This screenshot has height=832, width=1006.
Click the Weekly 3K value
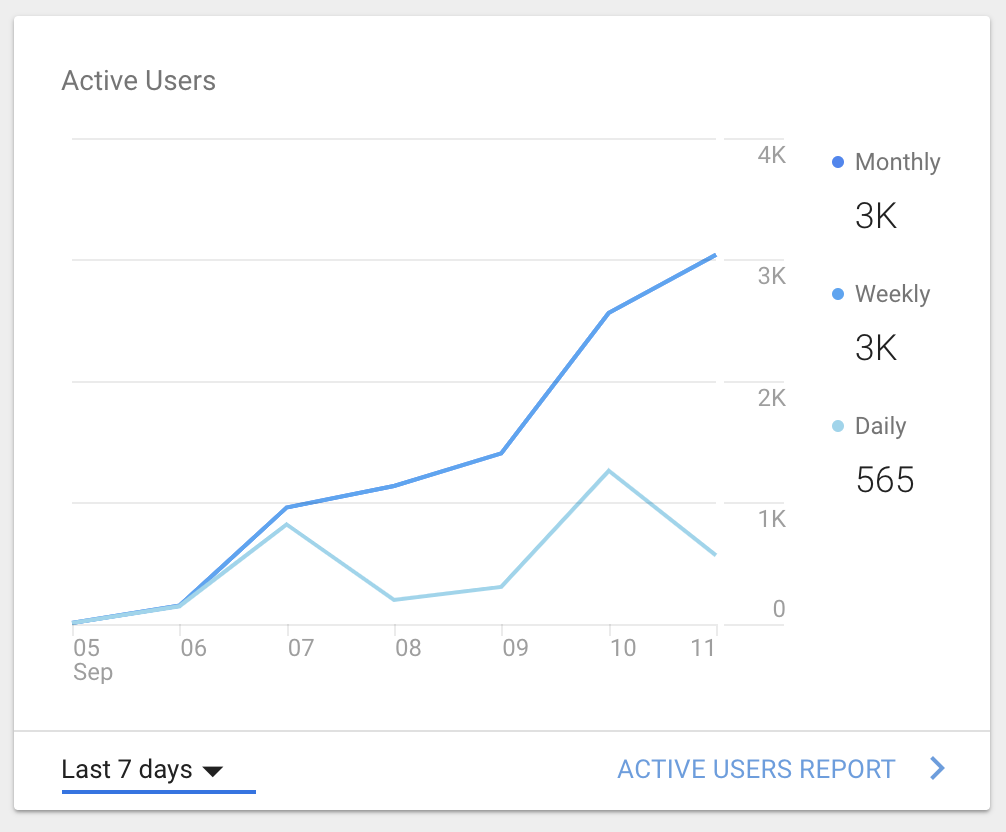pos(876,348)
